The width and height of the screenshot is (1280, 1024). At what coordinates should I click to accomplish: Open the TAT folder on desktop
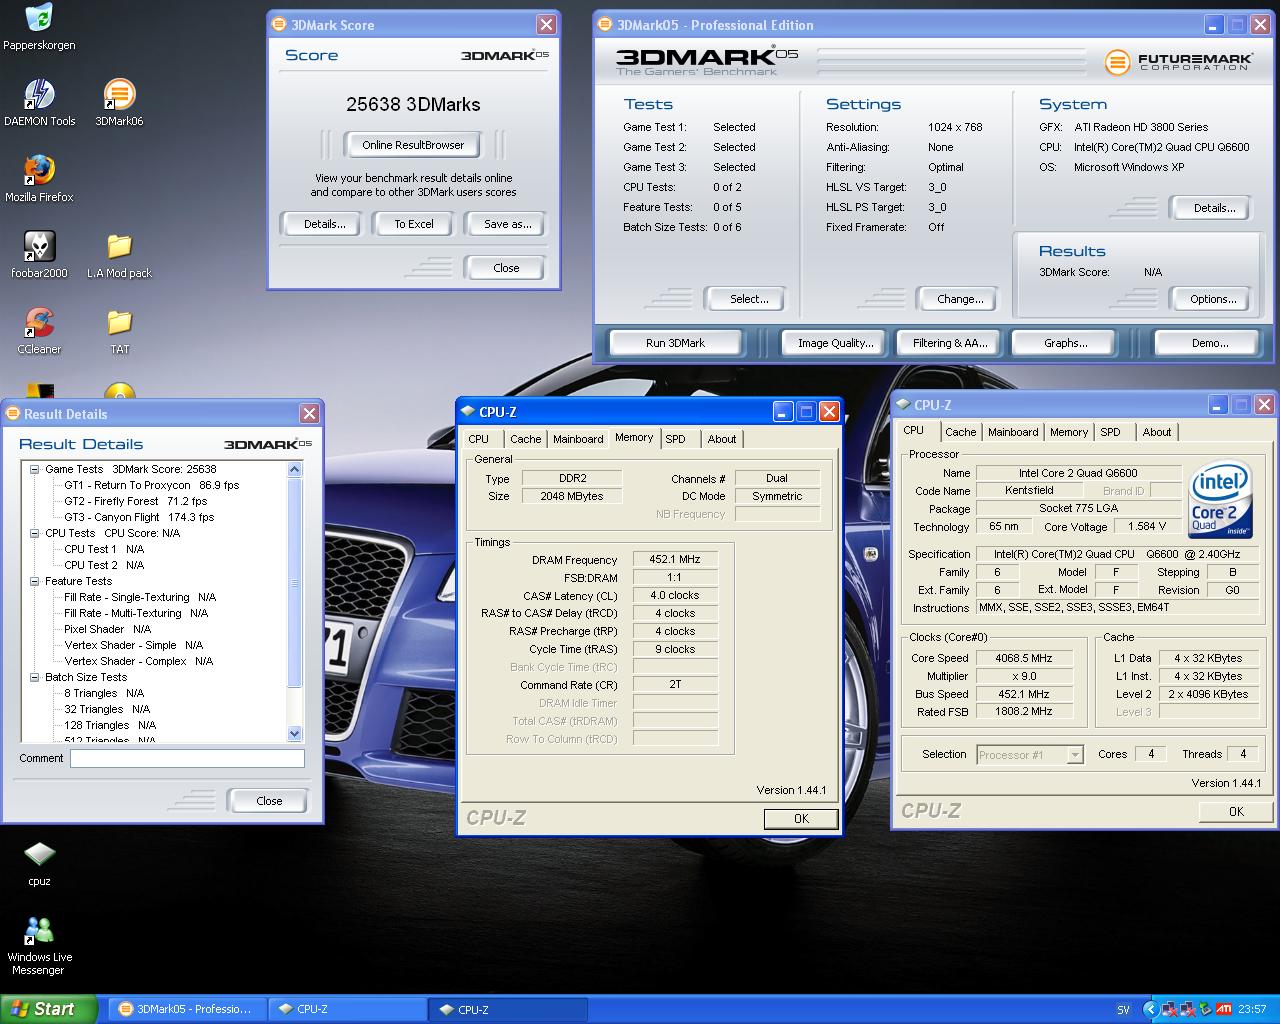[119, 331]
